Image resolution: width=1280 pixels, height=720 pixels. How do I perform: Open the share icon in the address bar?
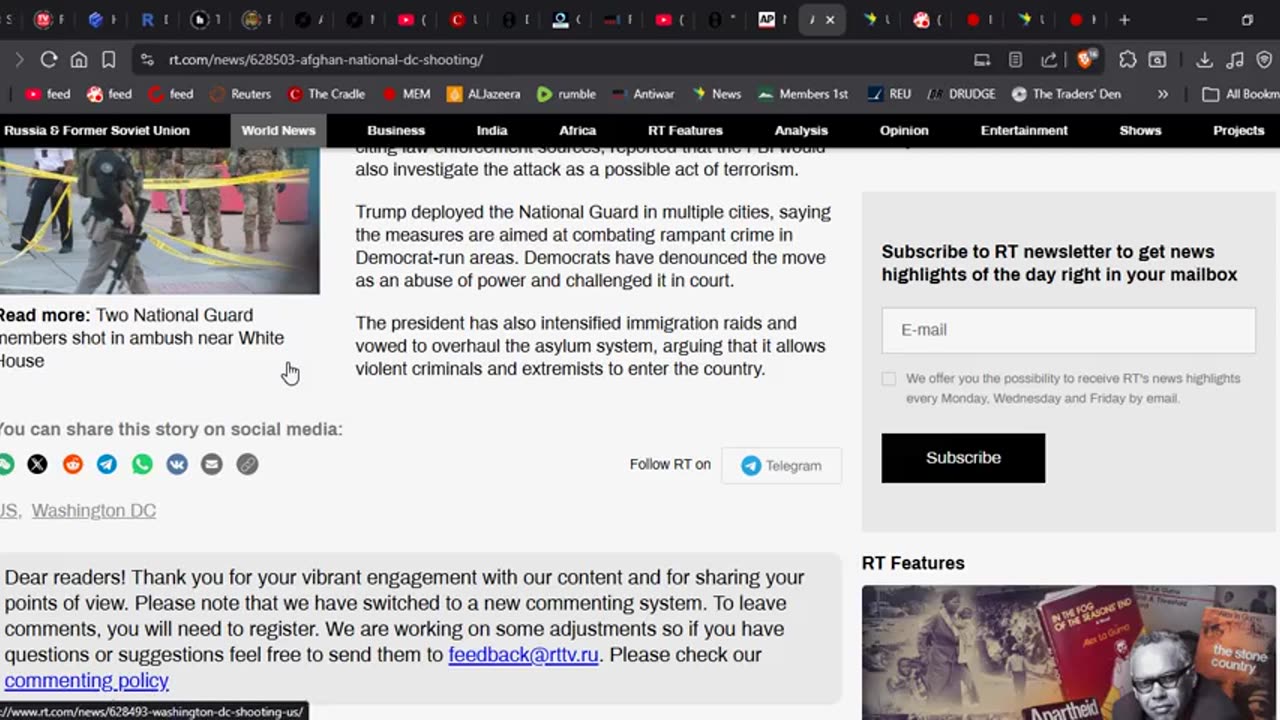click(x=1049, y=60)
